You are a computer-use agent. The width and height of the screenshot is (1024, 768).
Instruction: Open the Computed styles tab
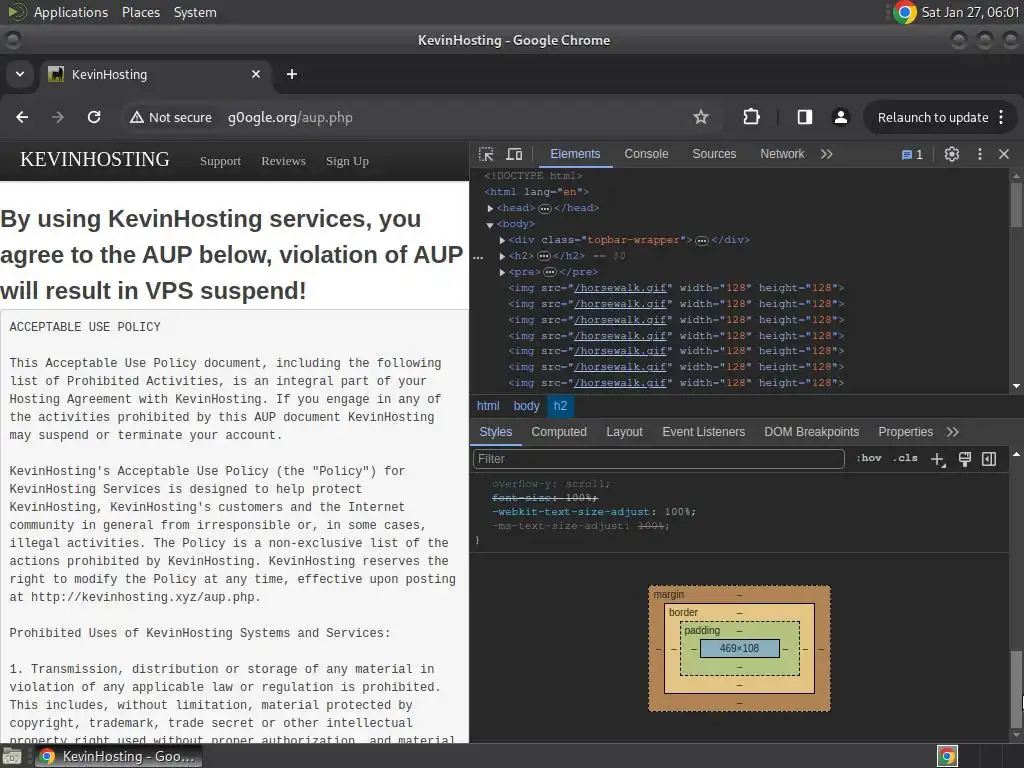[x=559, y=432]
